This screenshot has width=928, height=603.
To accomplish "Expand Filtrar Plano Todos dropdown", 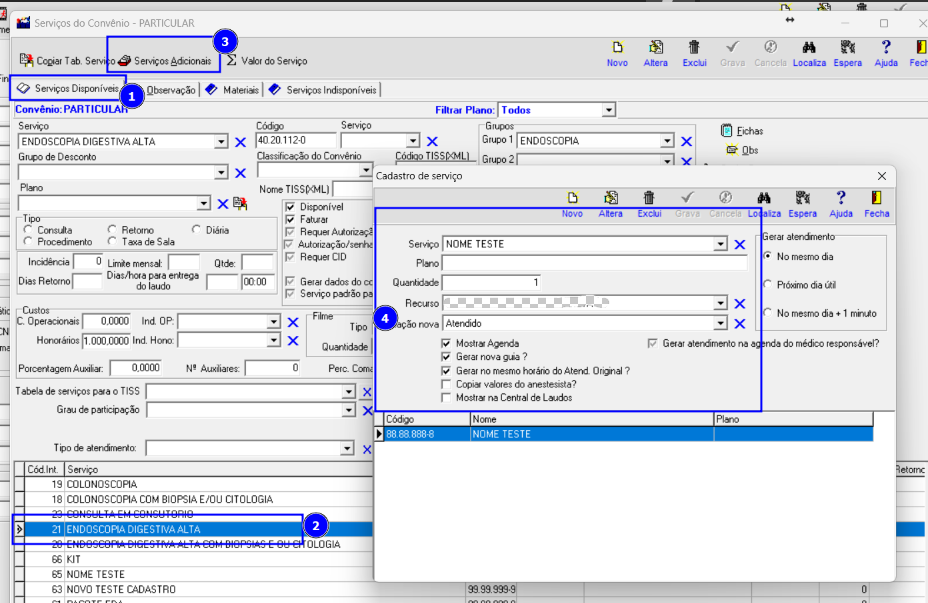I will (608, 110).
